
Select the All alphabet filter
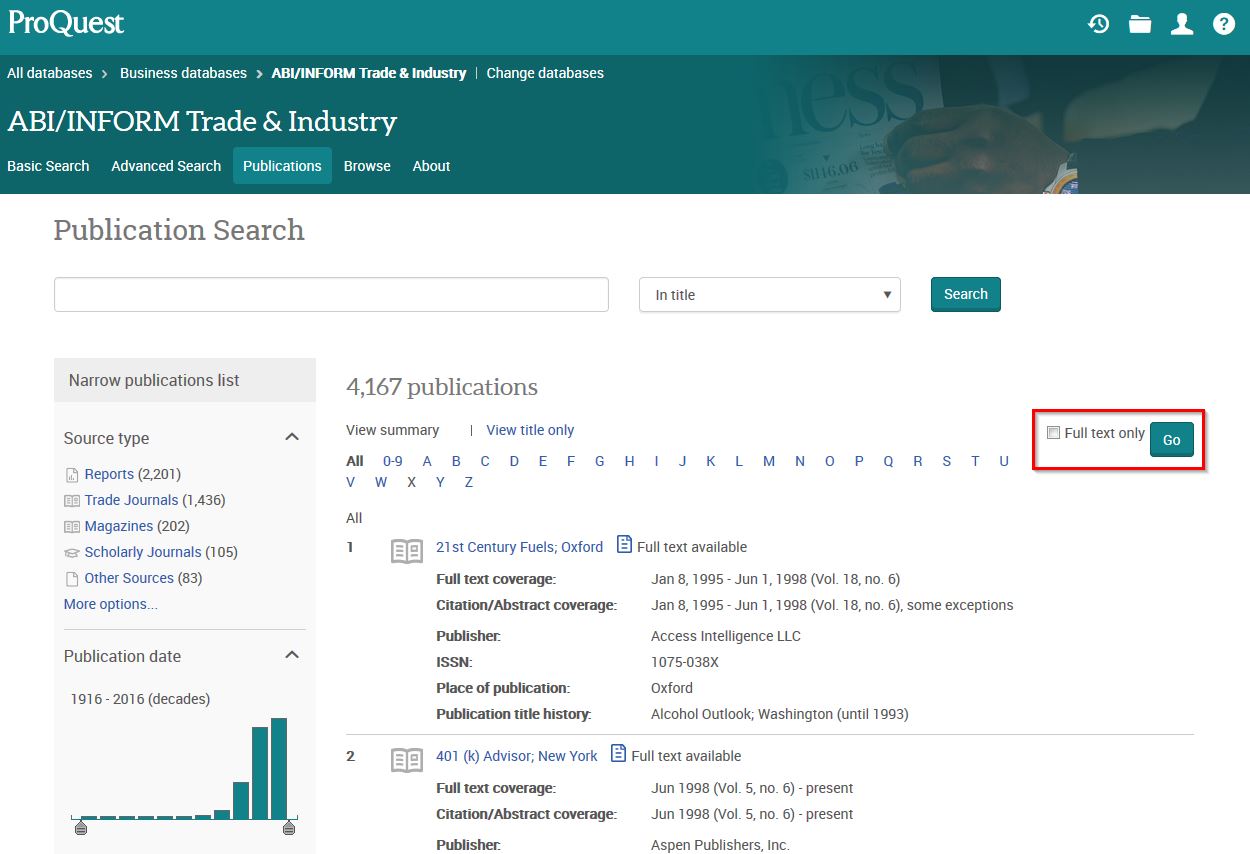(355, 461)
